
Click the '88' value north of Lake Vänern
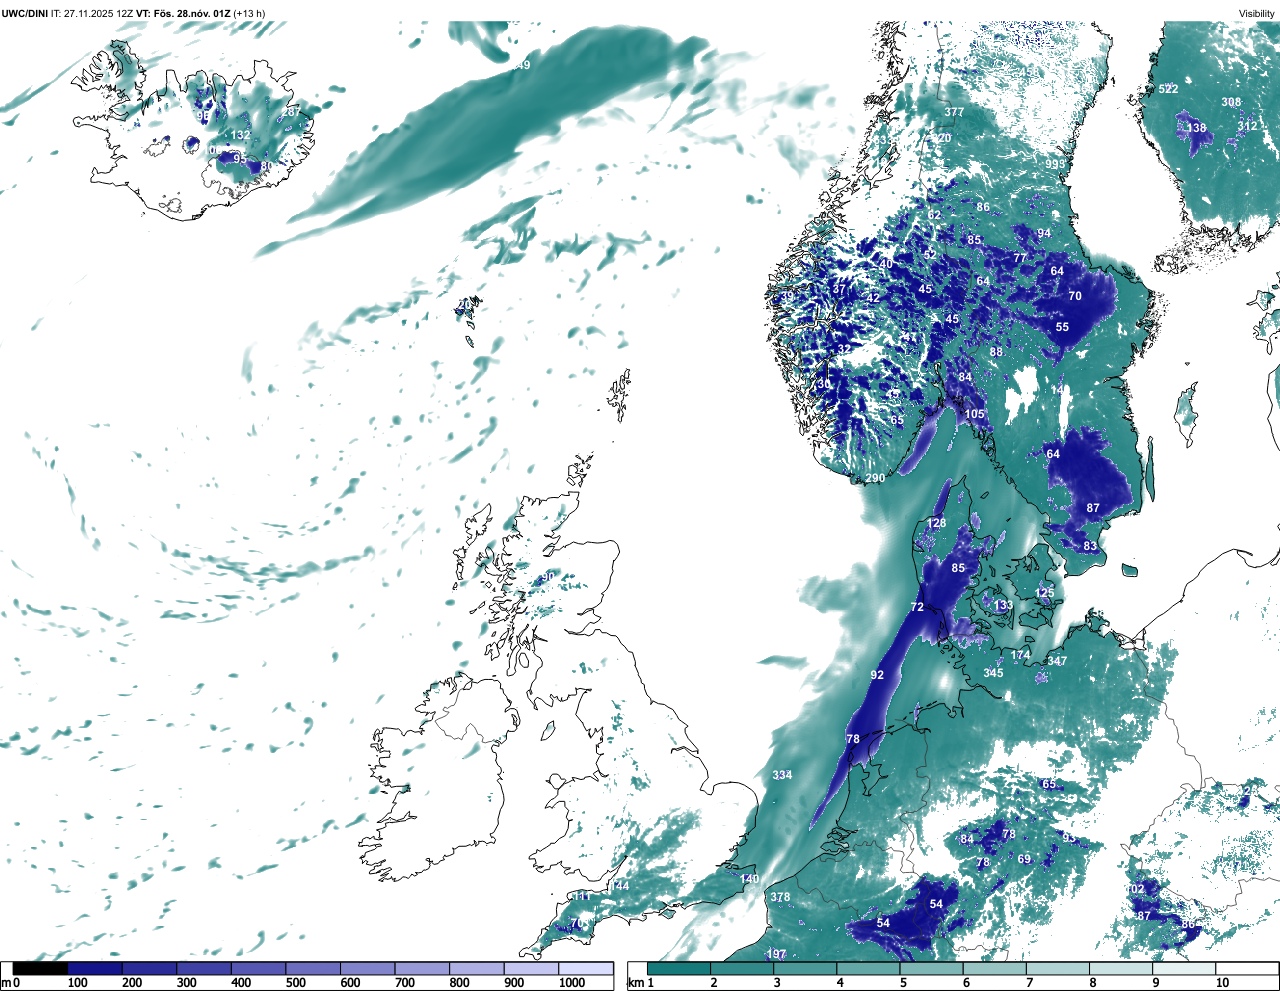point(996,352)
